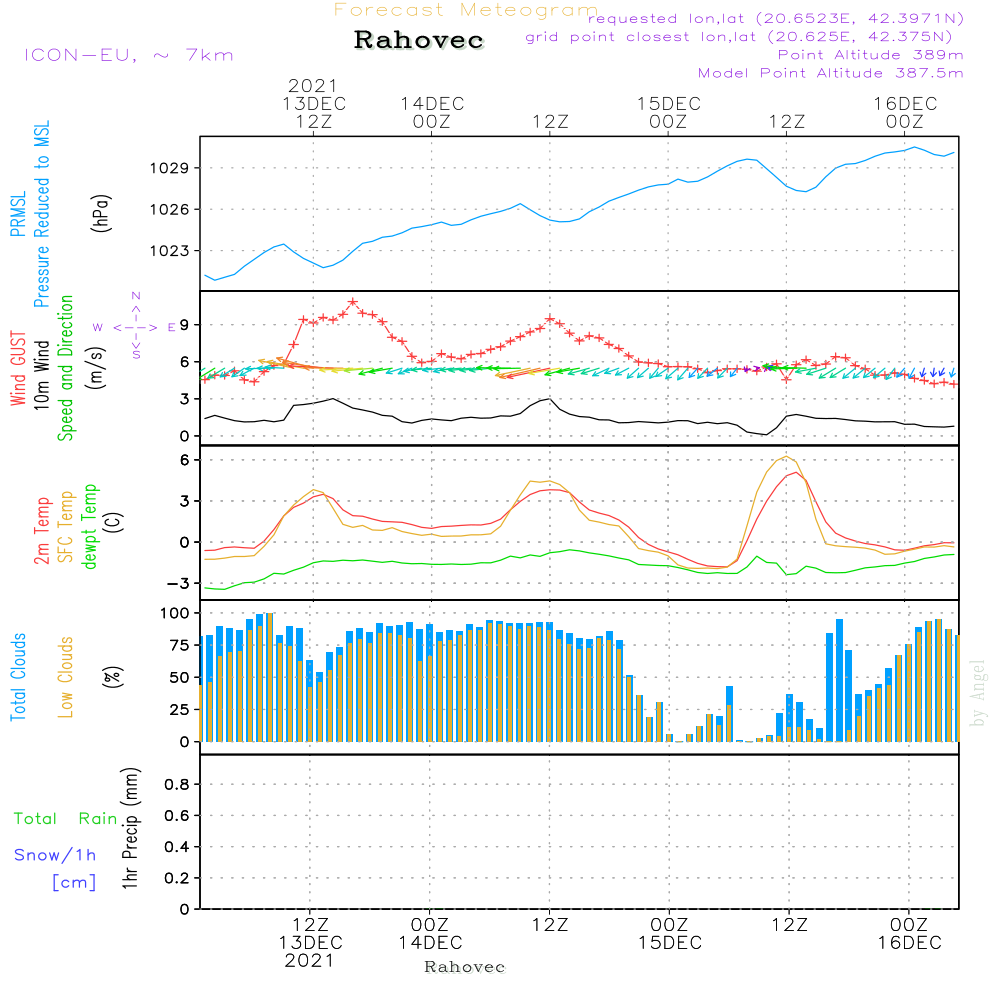Select the Snow/1h legend text
Viewport: 1000px width, 1000px height.
point(55,855)
